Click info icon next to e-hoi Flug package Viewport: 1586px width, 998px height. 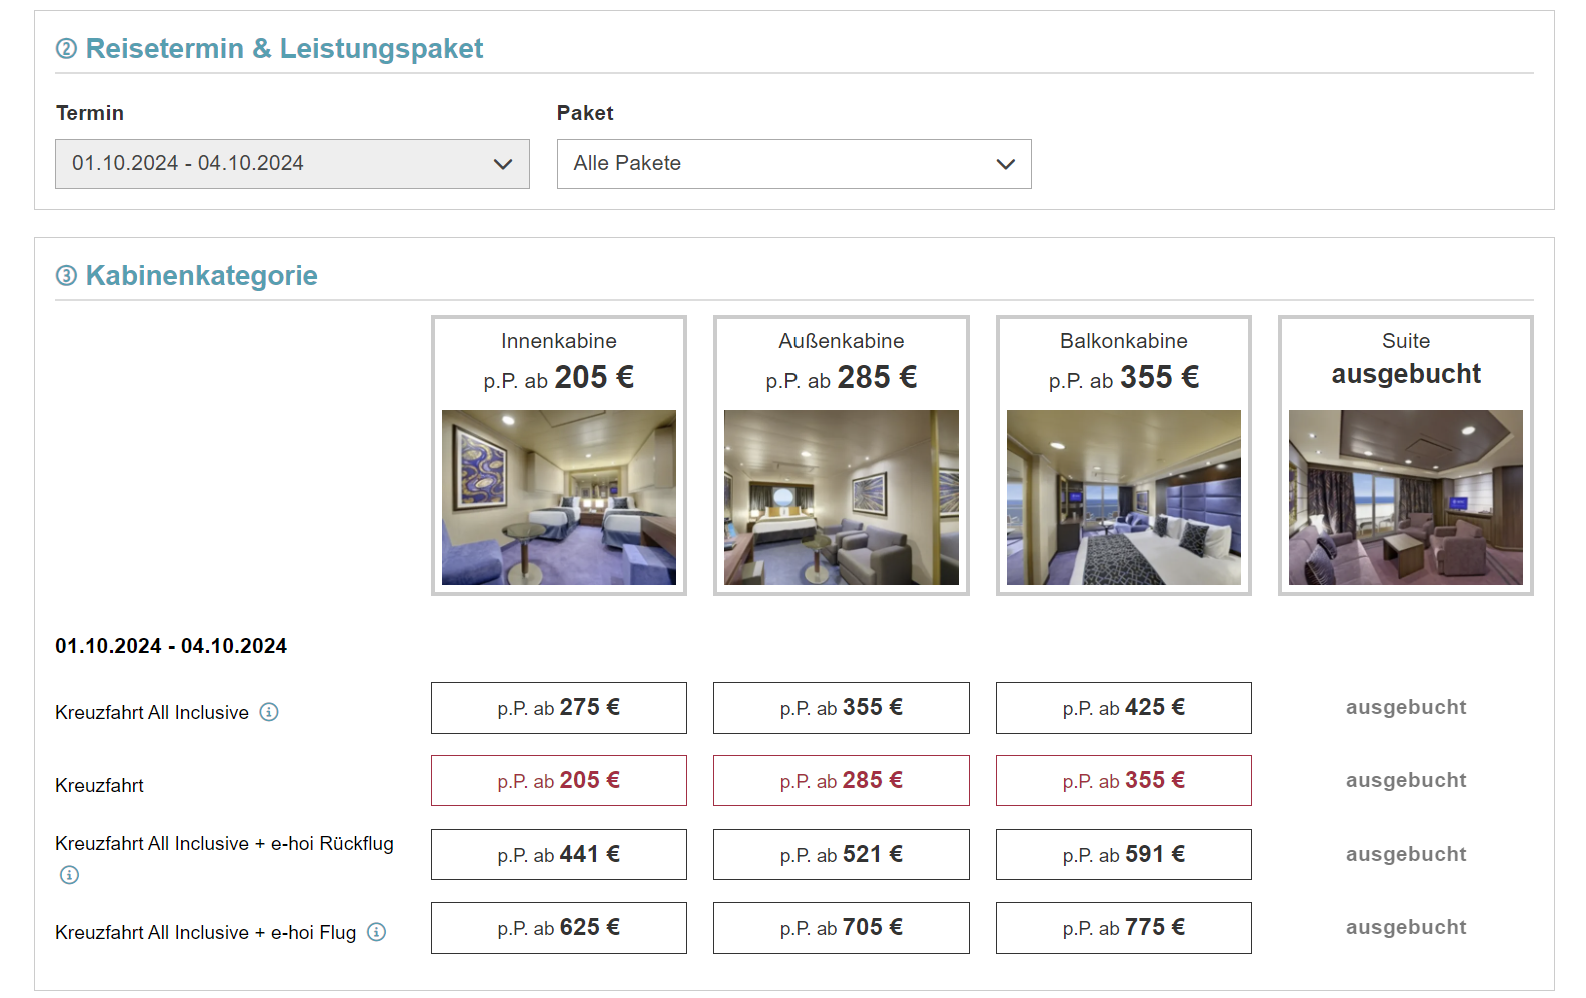click(x=376, y=932)
